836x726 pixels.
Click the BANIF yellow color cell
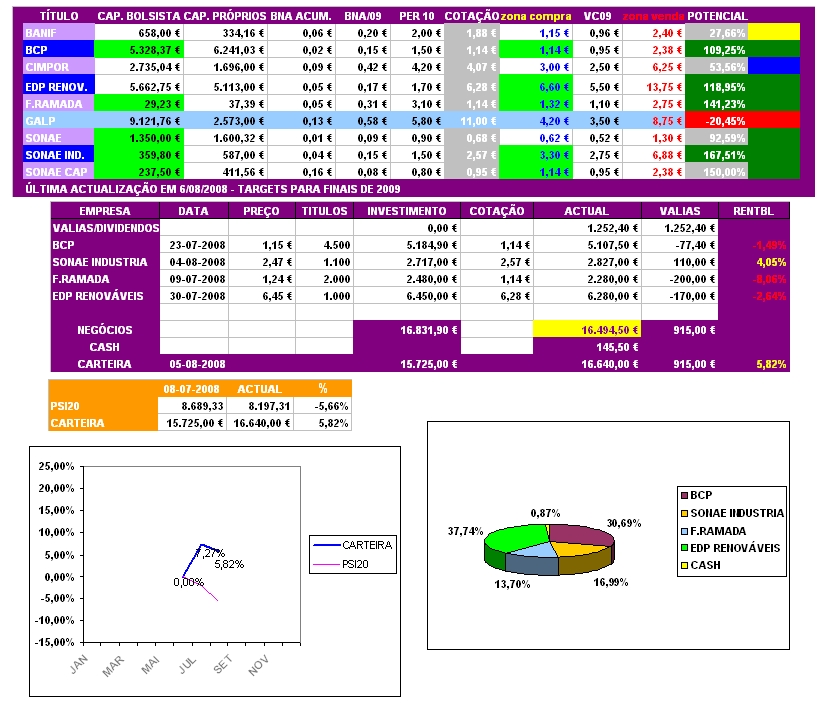coord(774,32)
